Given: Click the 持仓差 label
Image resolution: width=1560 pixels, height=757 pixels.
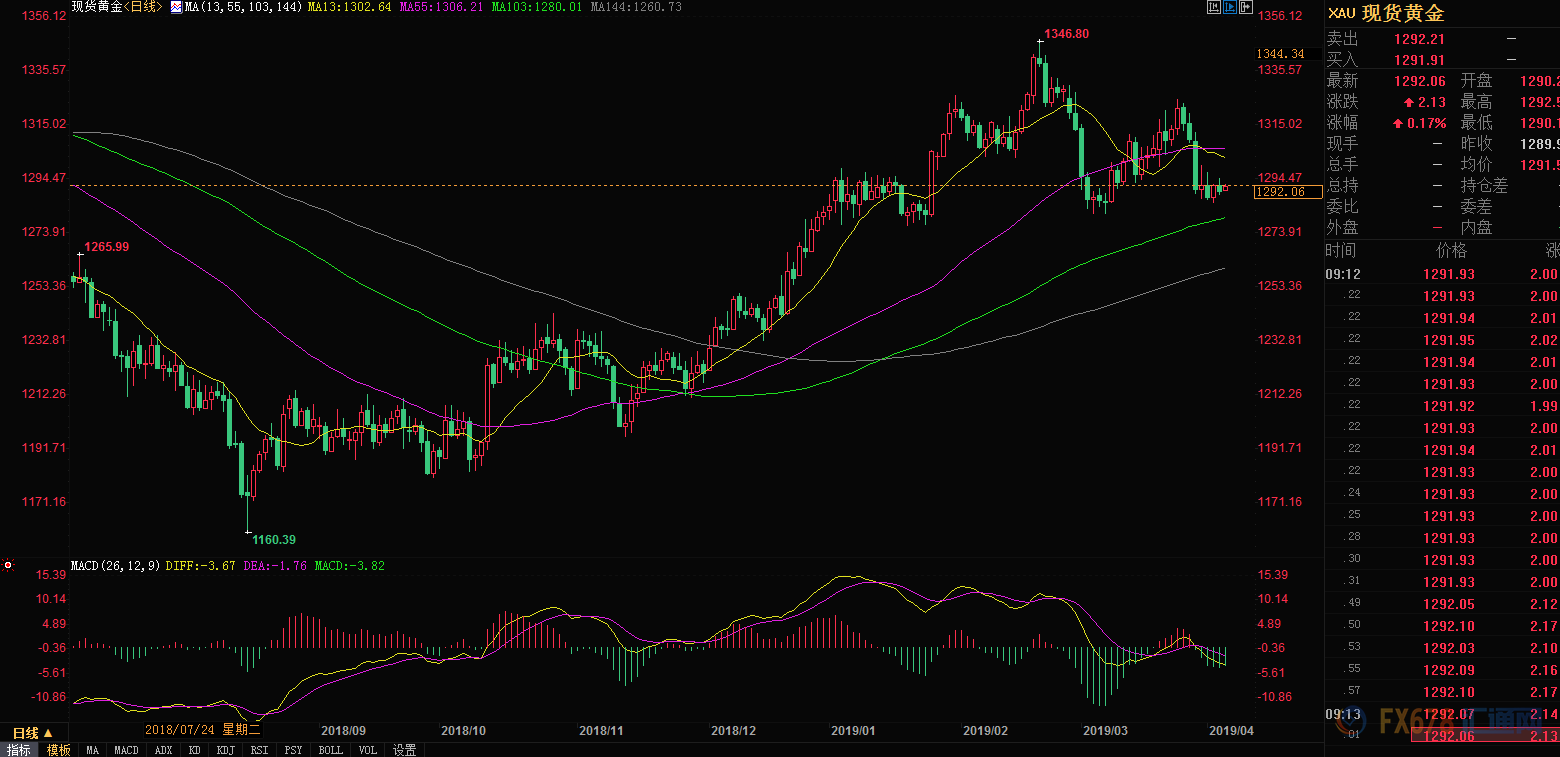Looking at the screenshot, I should (1484, 186).
